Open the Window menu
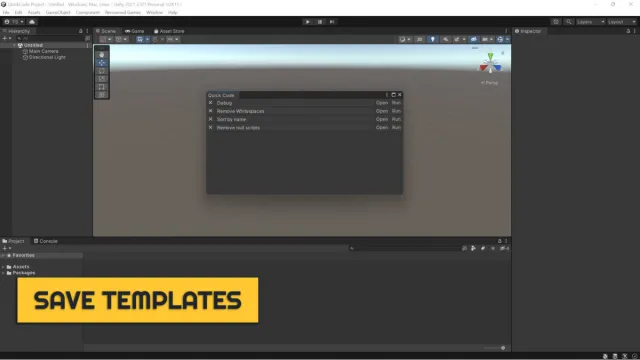 tap(154, 13)
